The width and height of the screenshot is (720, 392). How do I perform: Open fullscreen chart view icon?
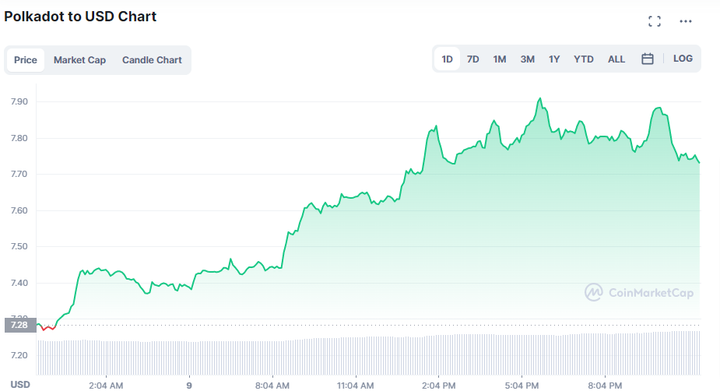[654, 21]
